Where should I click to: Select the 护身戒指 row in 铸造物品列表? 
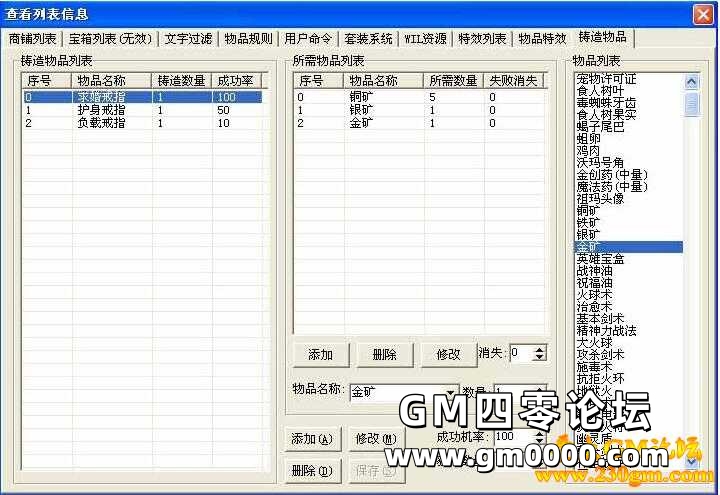click(x=101, y=110)
